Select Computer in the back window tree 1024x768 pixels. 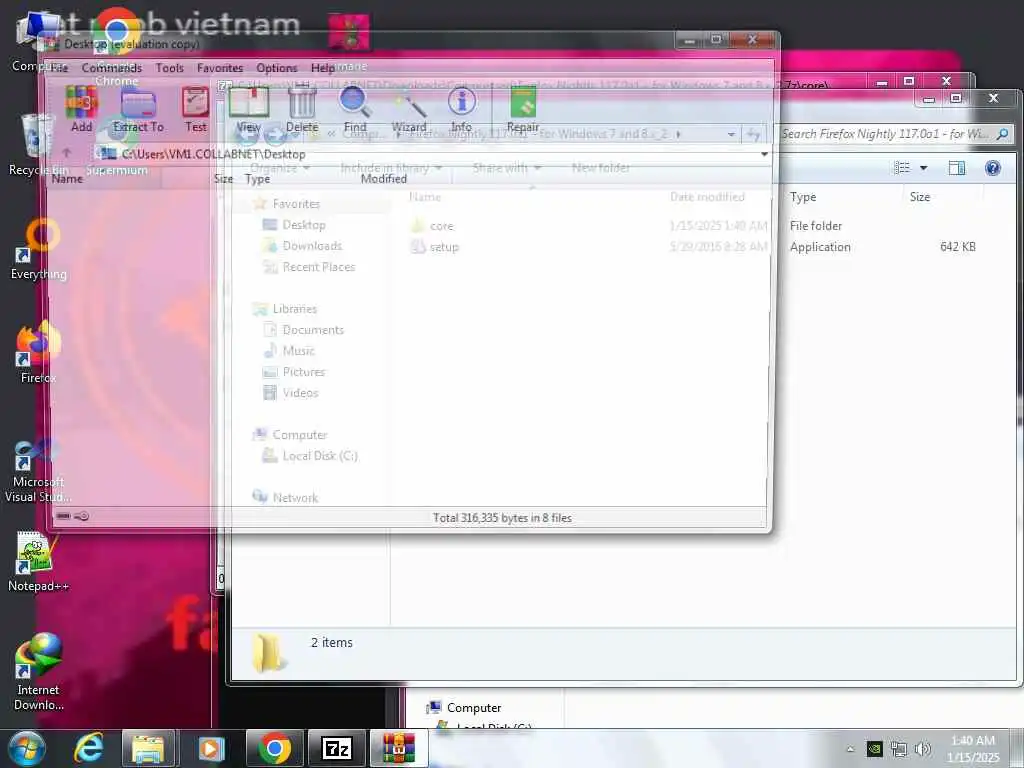tap(464, 708)
